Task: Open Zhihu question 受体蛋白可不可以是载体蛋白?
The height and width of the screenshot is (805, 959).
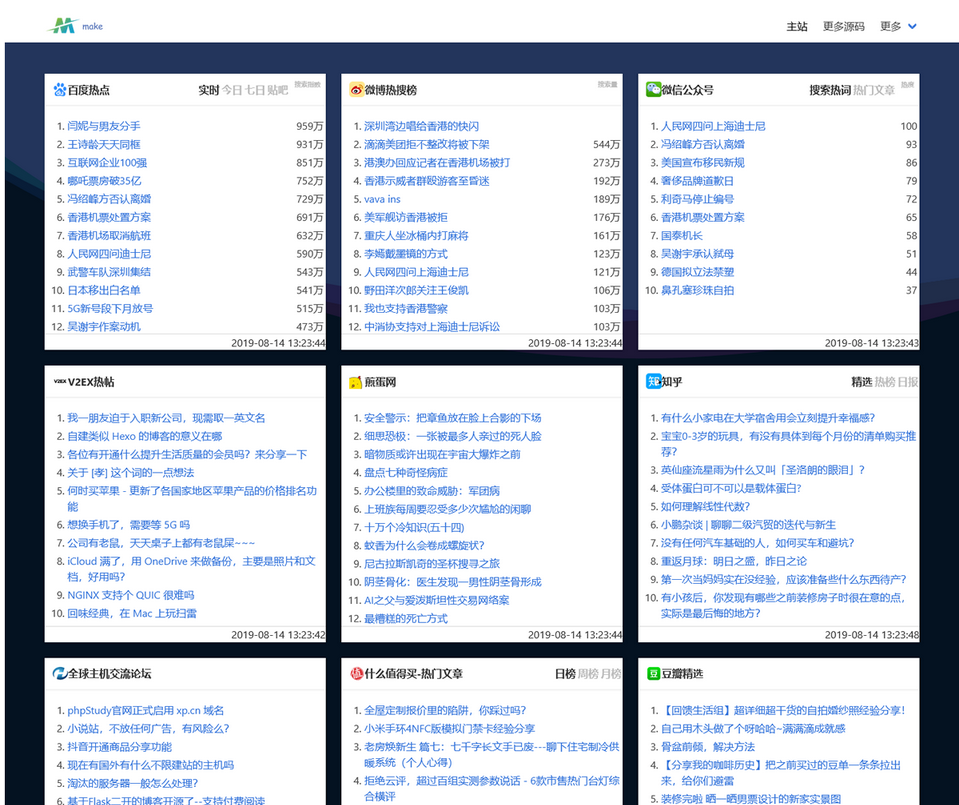Action: coord(731,488)
